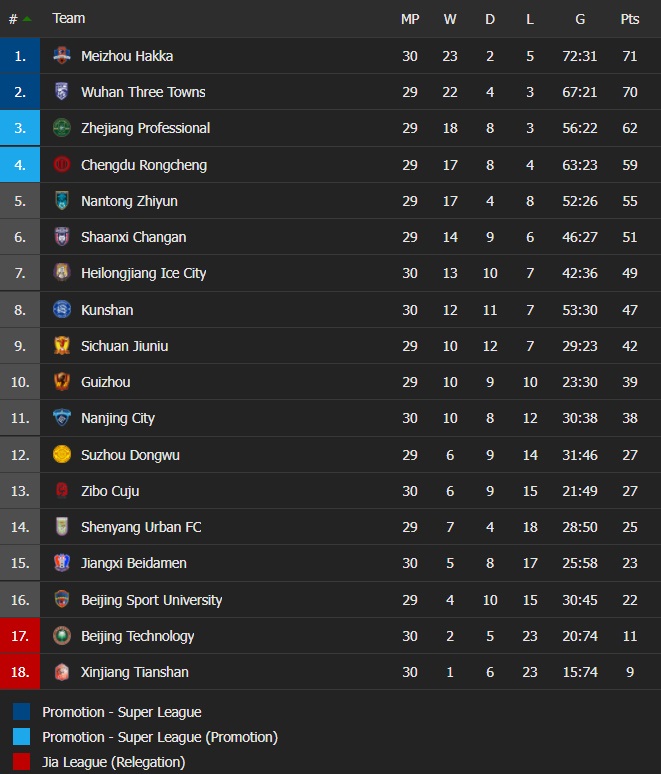Click the Suzhou Dongwu yellow logo
This screenshot has width=661, height=774.
coord(62,455)
